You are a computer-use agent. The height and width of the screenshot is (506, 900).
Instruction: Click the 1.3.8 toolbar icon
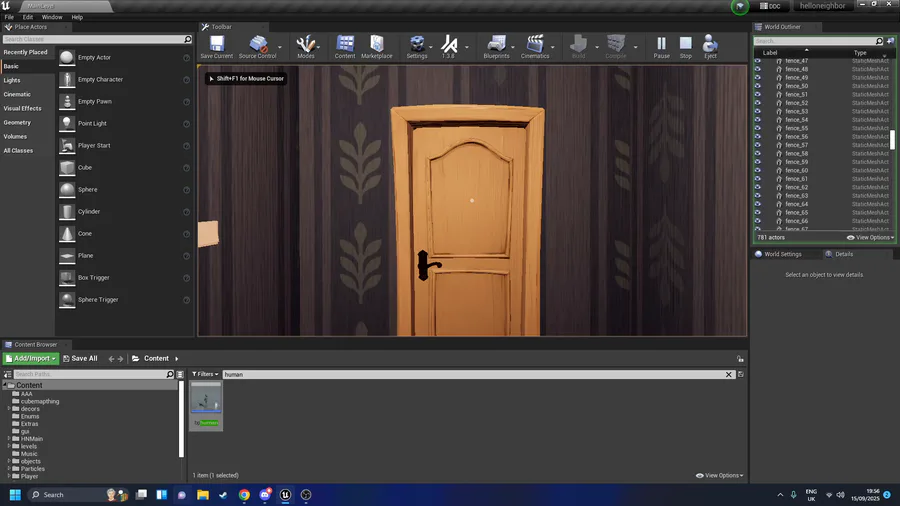(x=449, y=44)
